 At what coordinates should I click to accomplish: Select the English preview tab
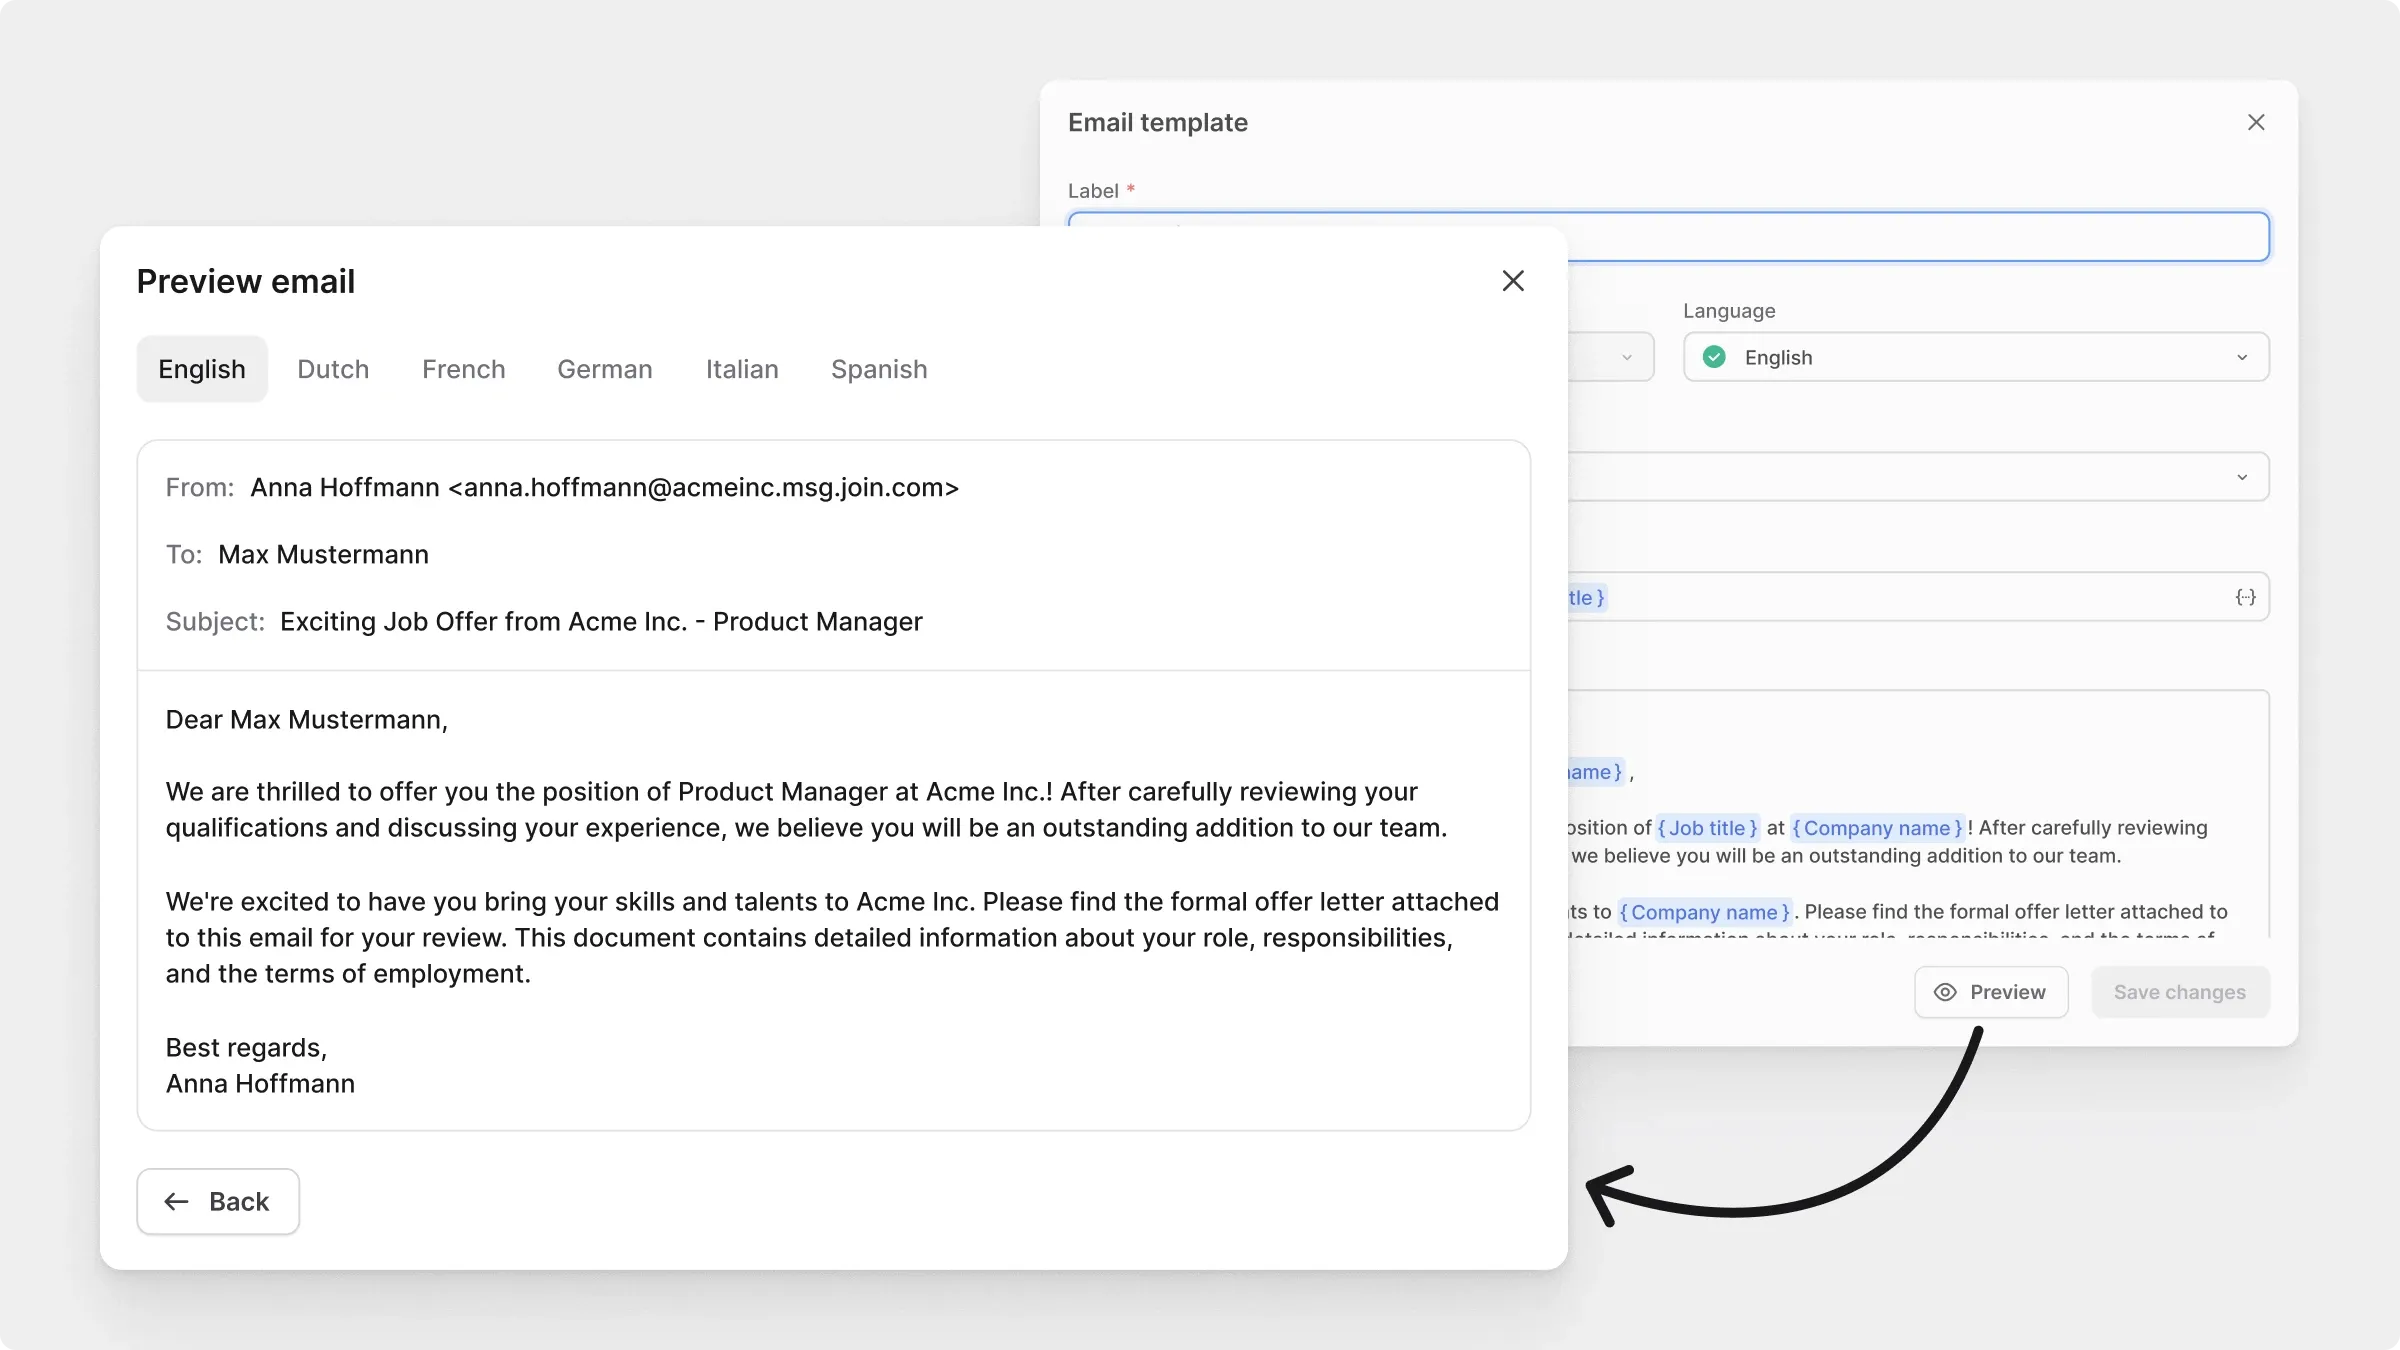click(x=202, y=369)
